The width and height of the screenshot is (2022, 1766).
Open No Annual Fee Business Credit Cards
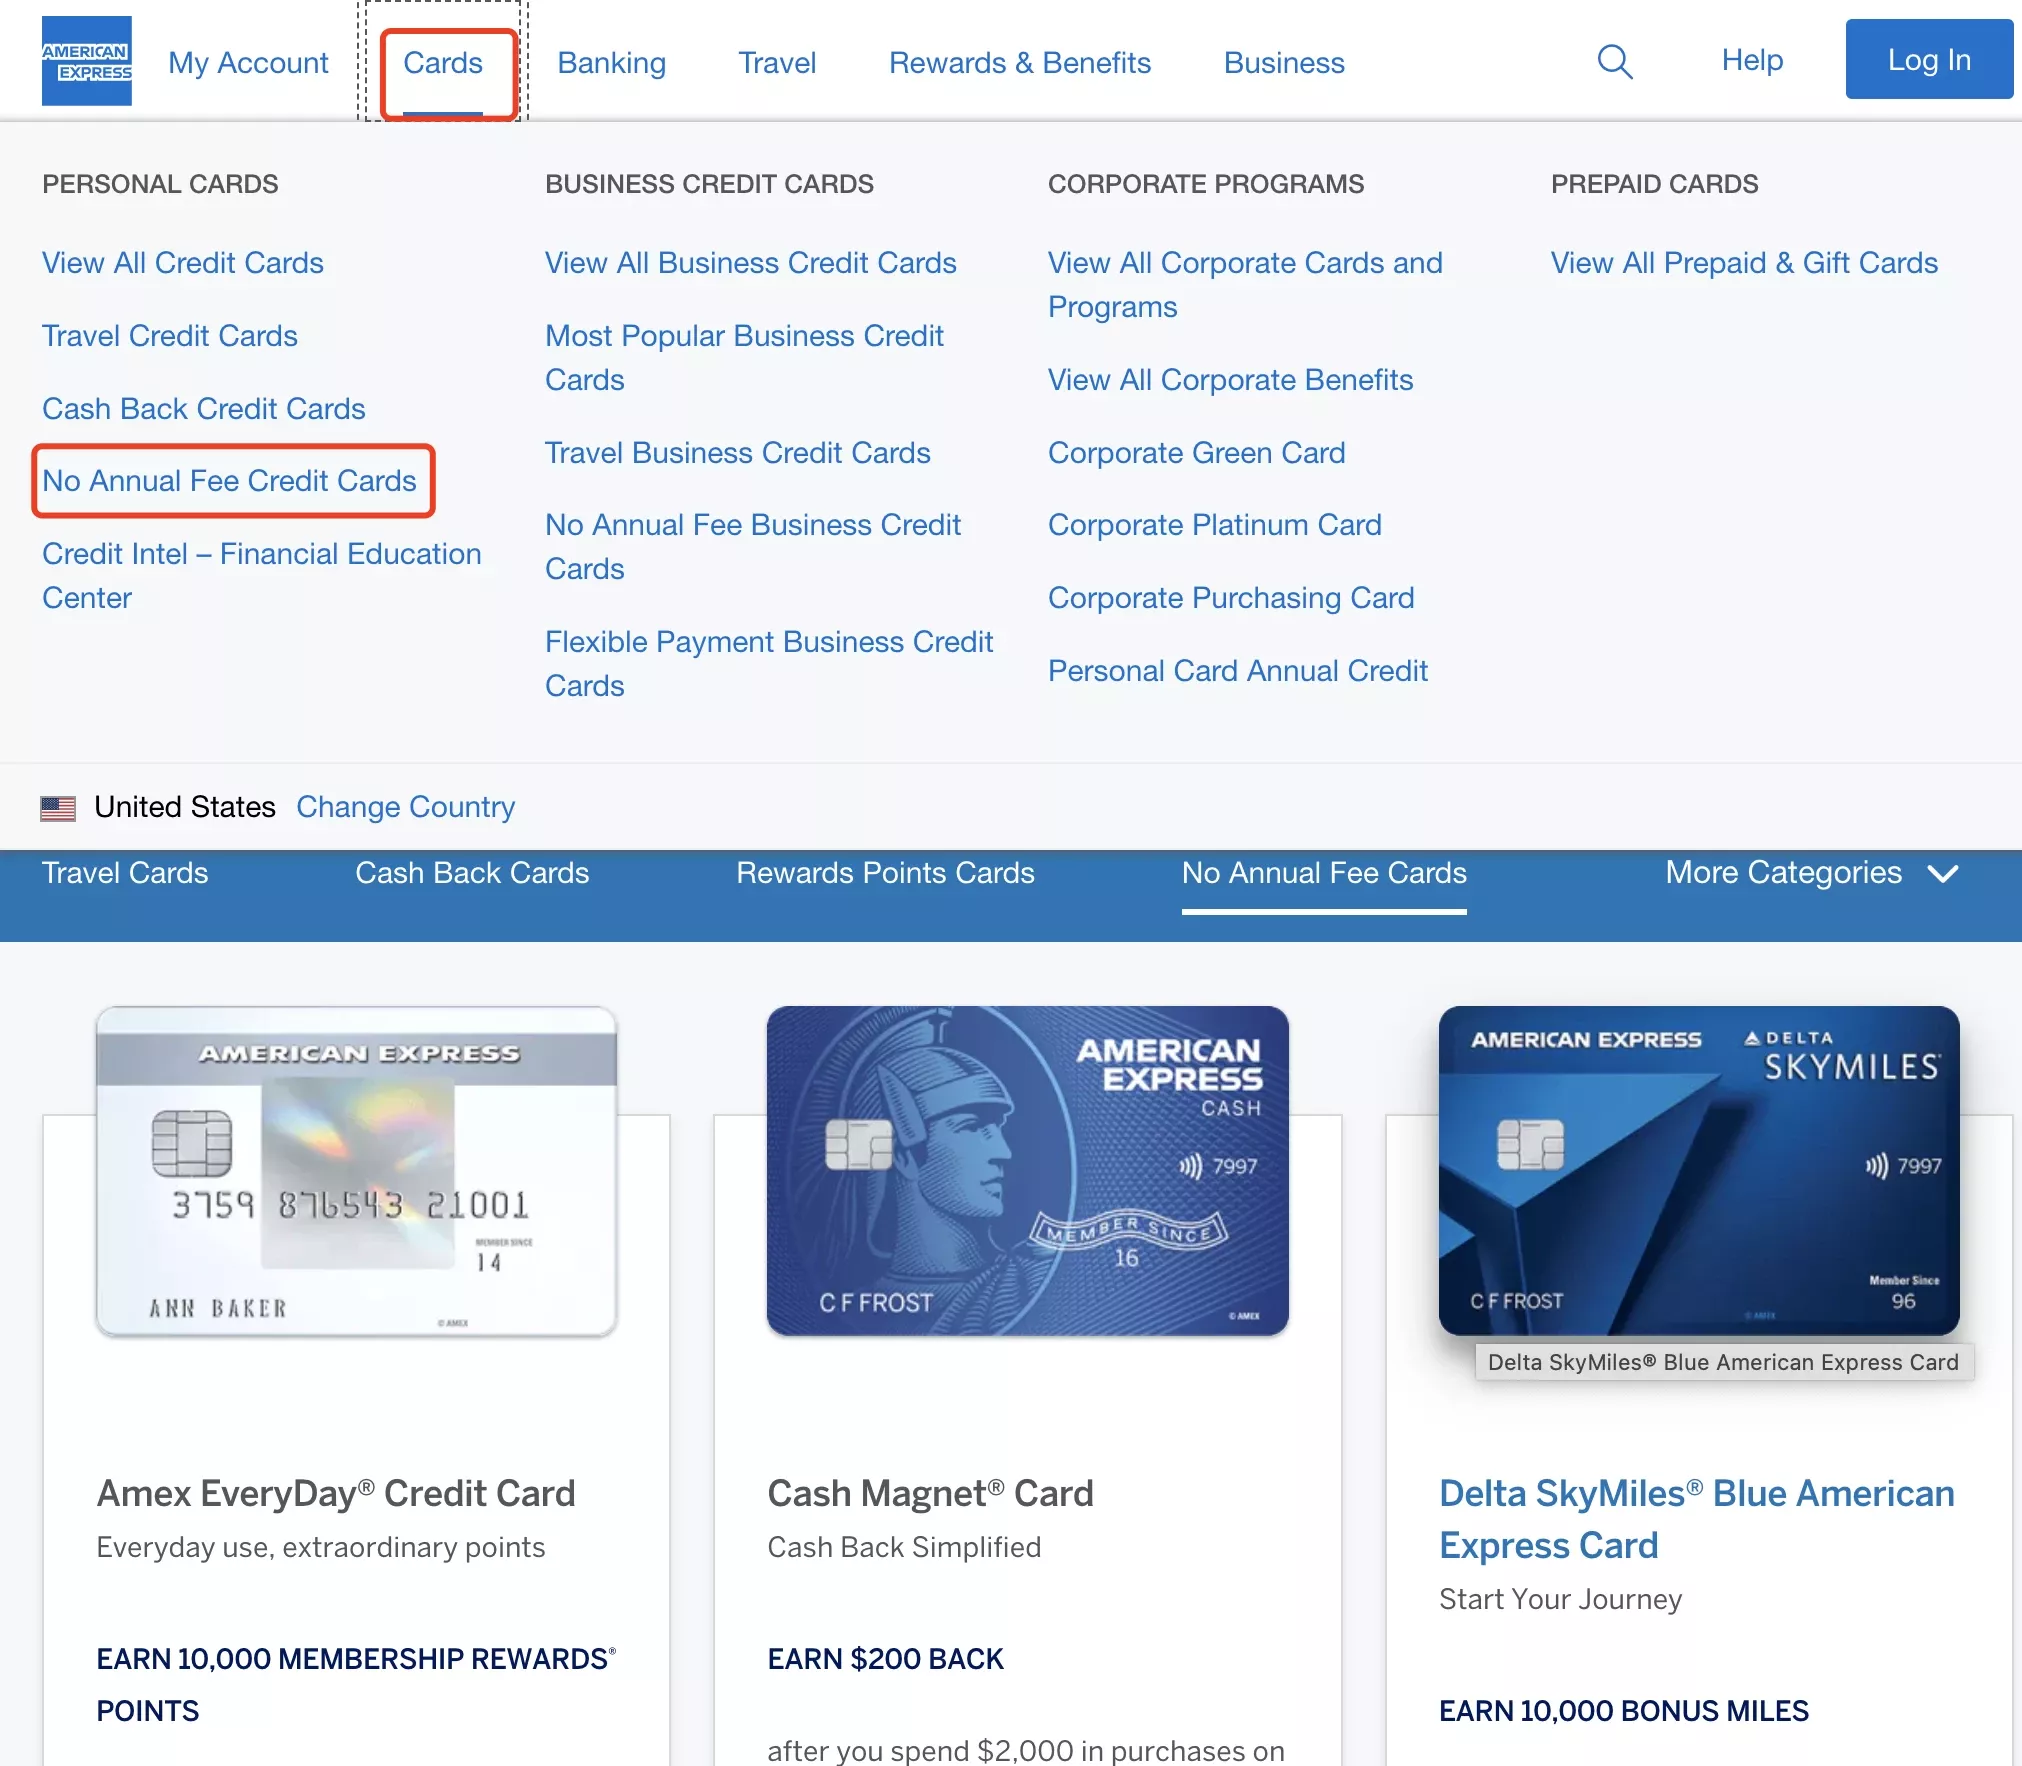753,546
